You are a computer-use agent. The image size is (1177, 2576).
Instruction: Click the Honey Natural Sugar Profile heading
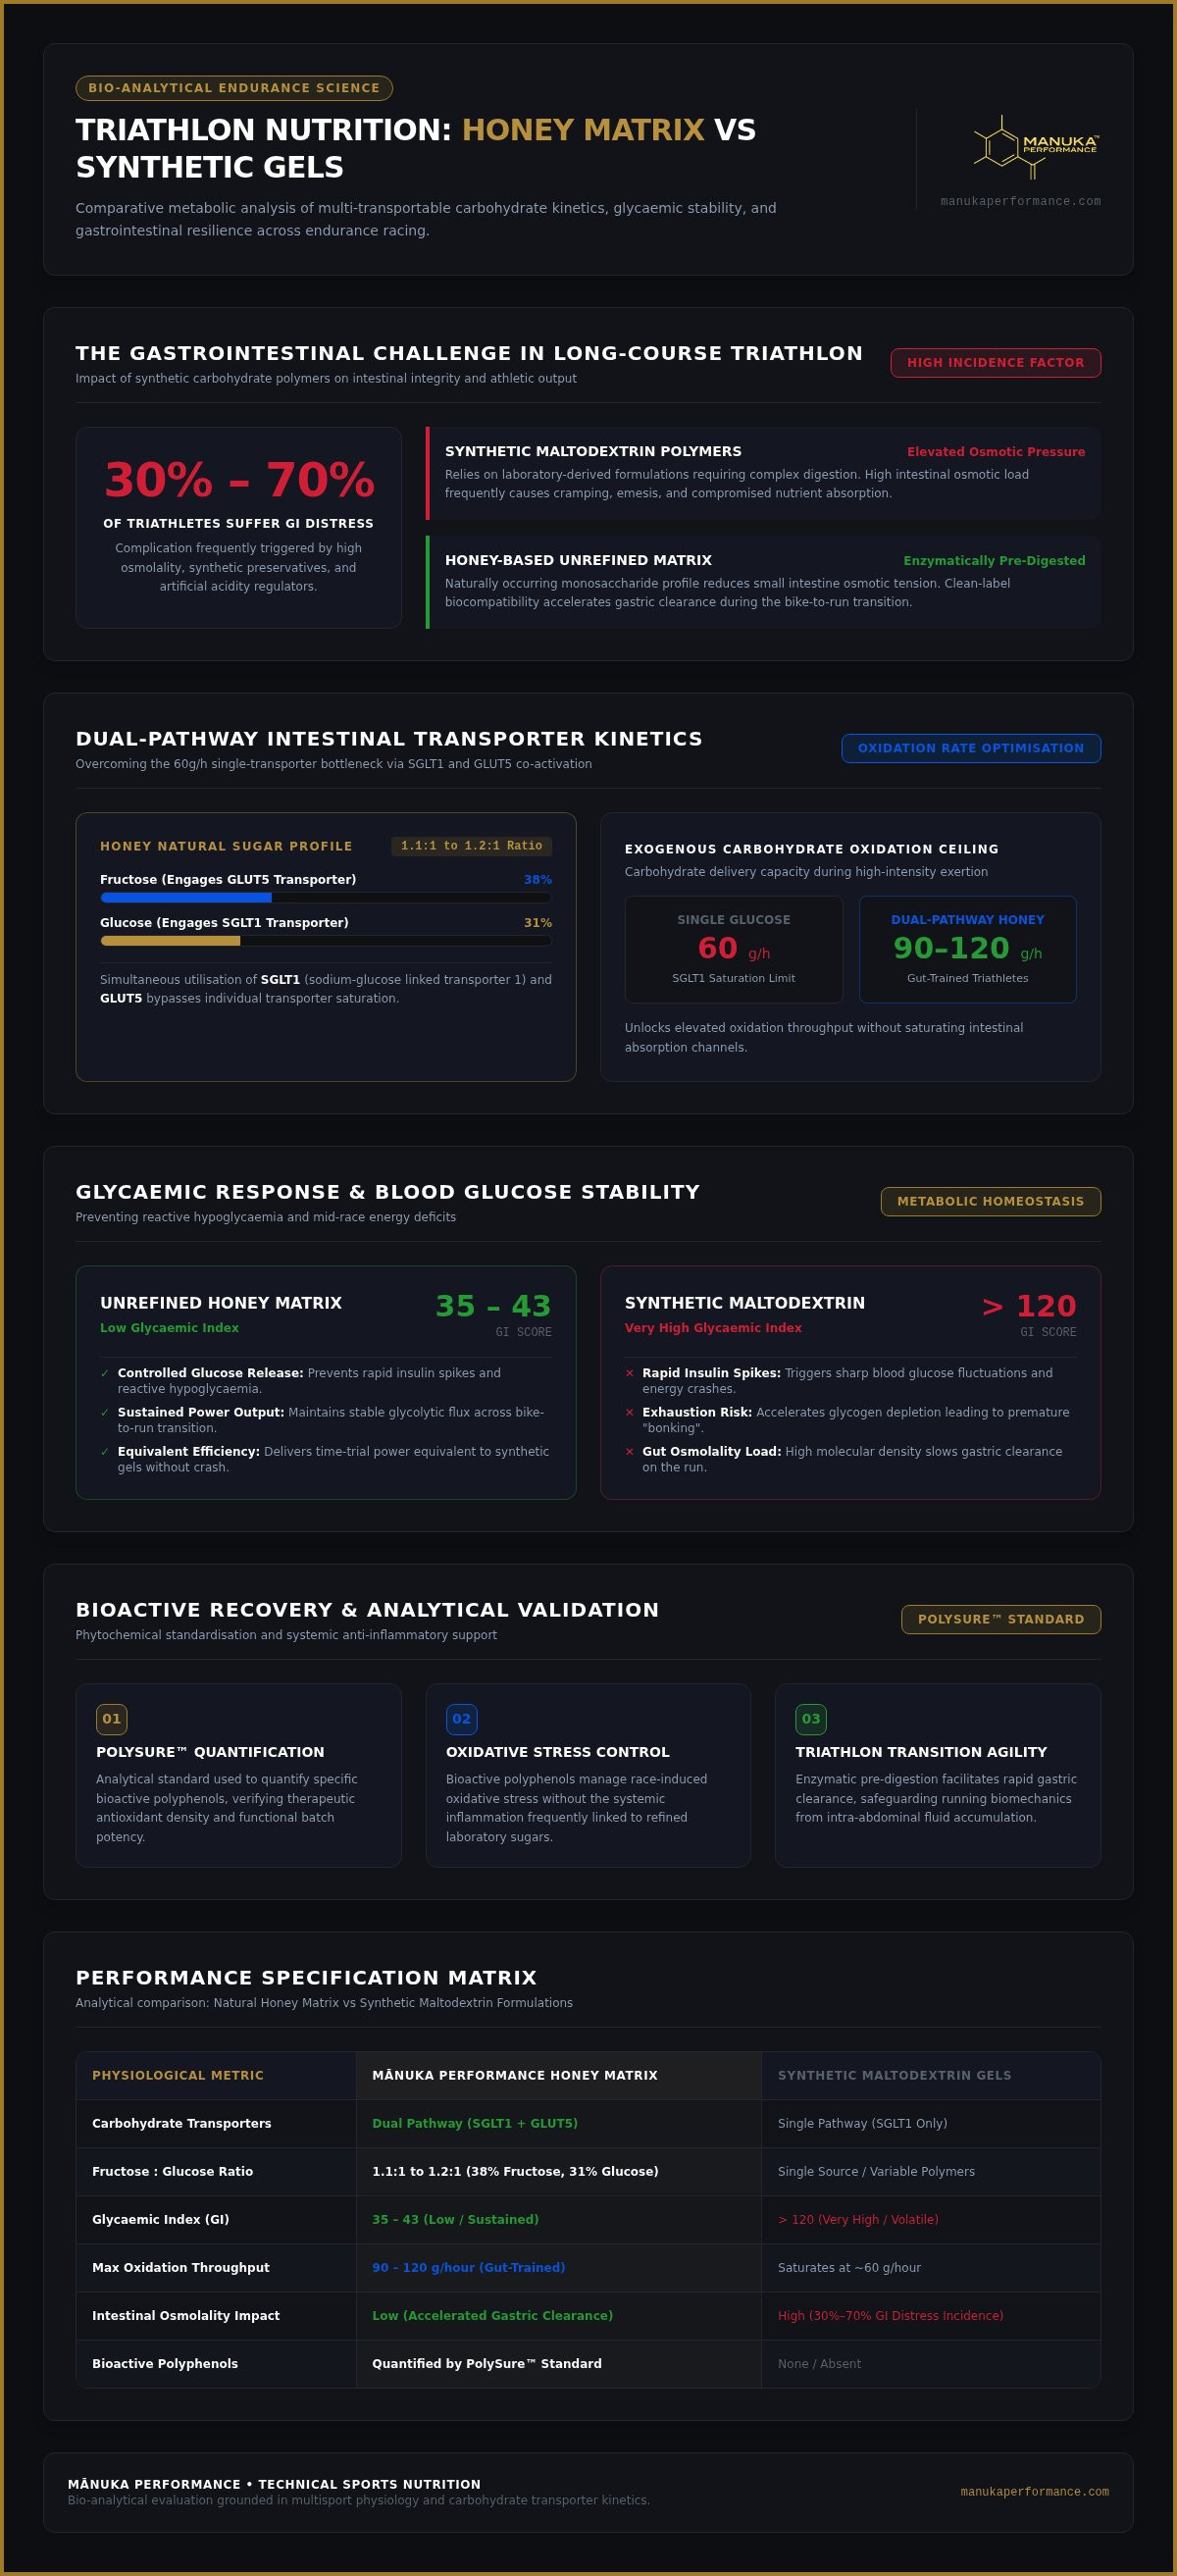coord(226,846)
